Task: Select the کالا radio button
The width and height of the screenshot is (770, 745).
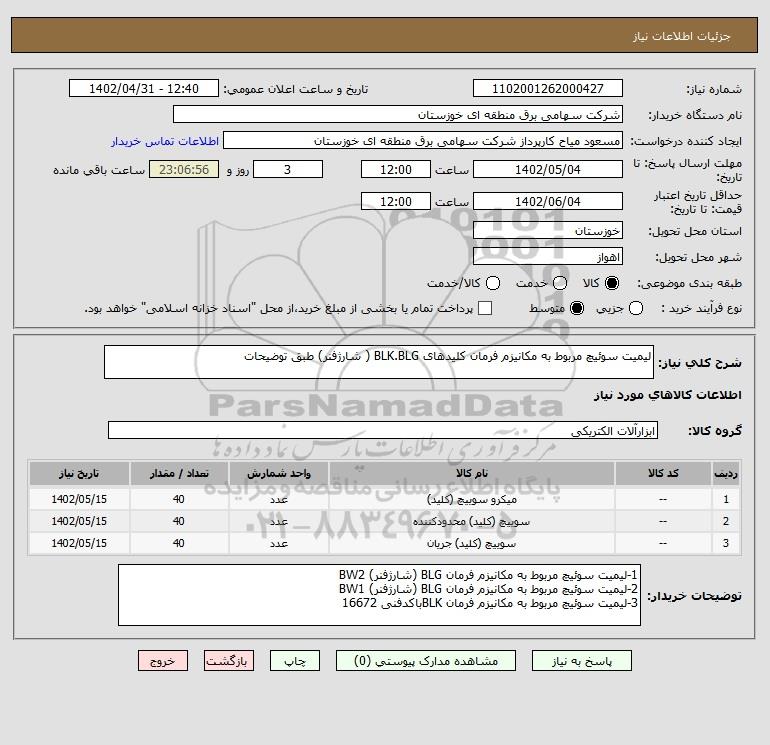Action: (x=612, y=283)
